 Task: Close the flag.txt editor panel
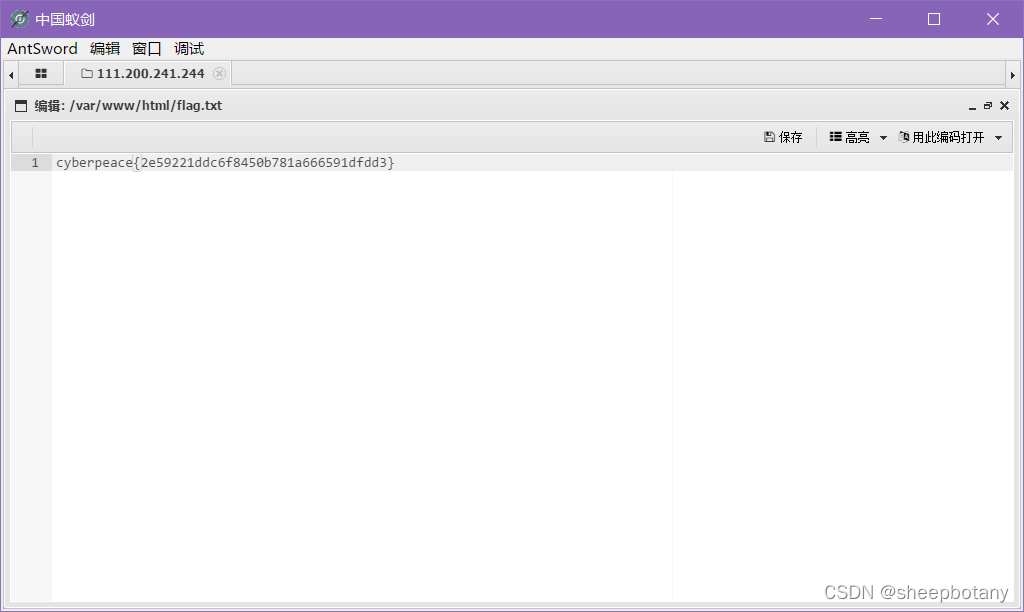[x=1004, y=106]
